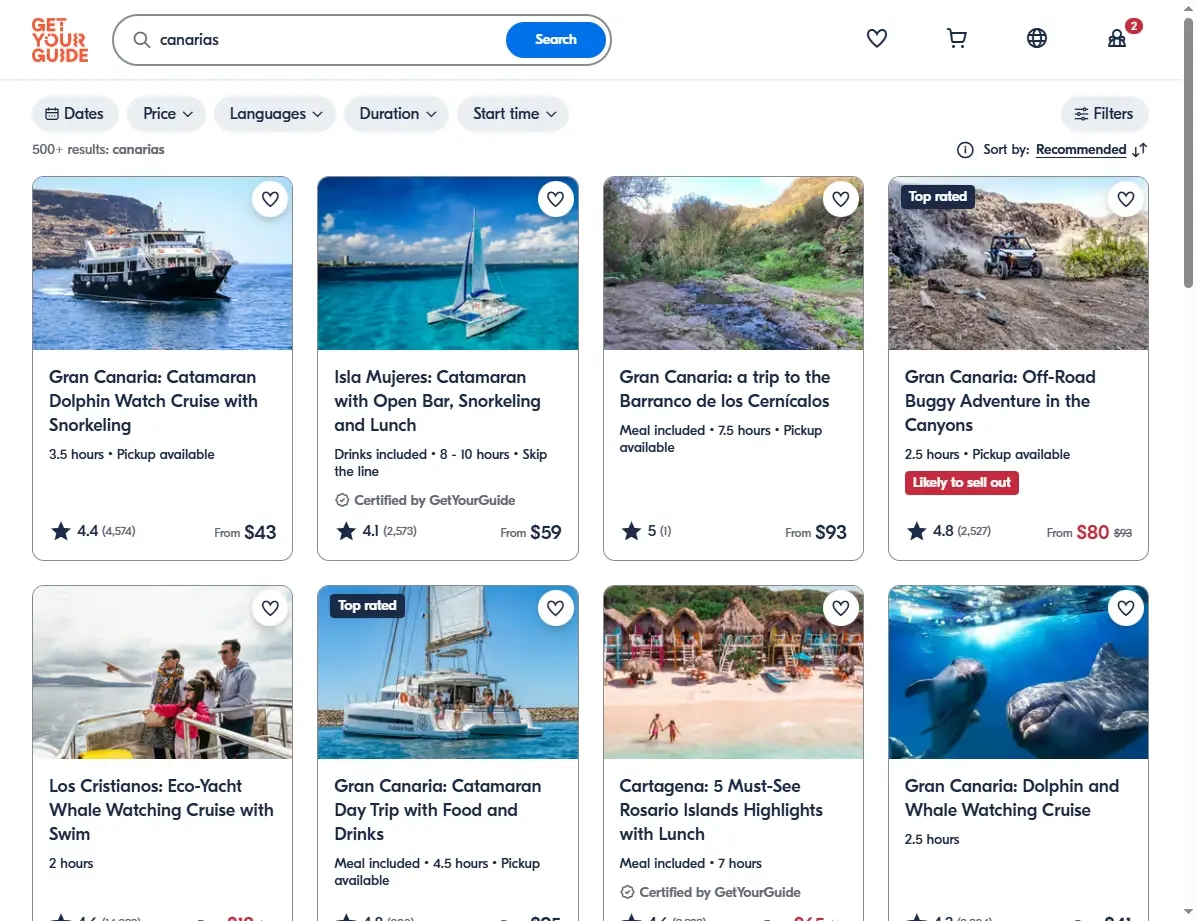The image size is (1196, 921).
Task: Open the GetYourGuide home logo
Action: click(59, 40)
